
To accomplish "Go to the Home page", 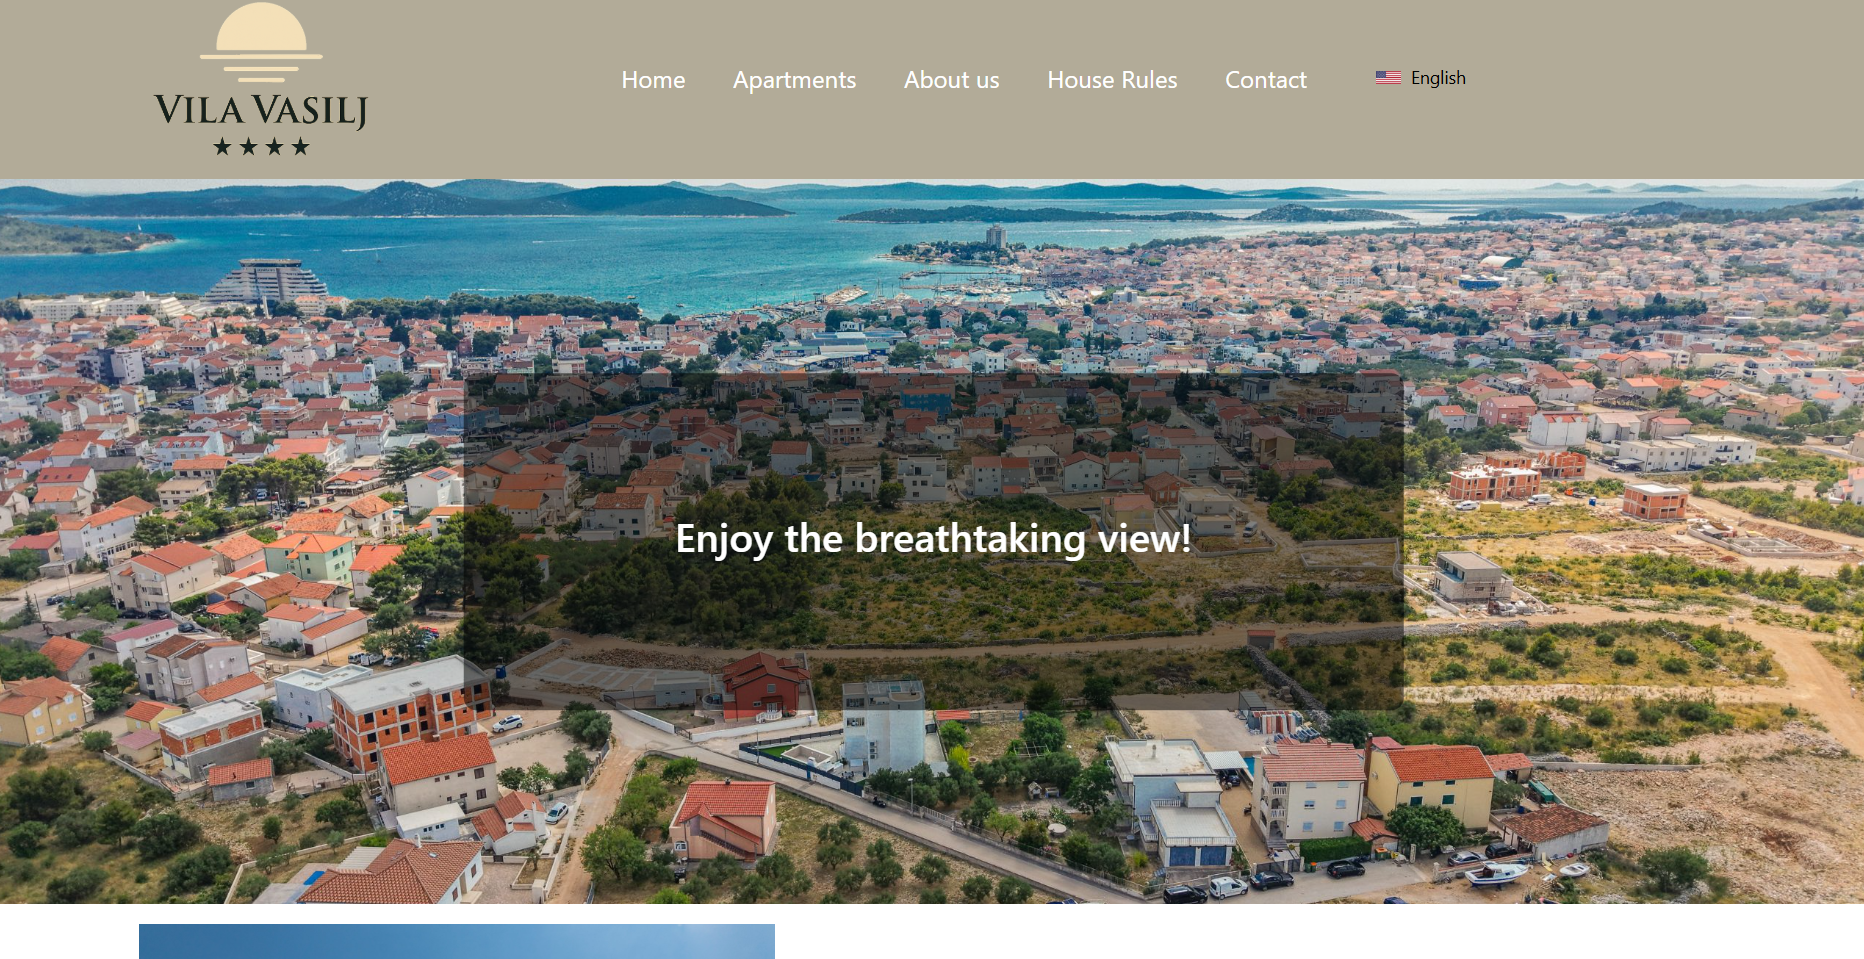I will coord(653,80).
